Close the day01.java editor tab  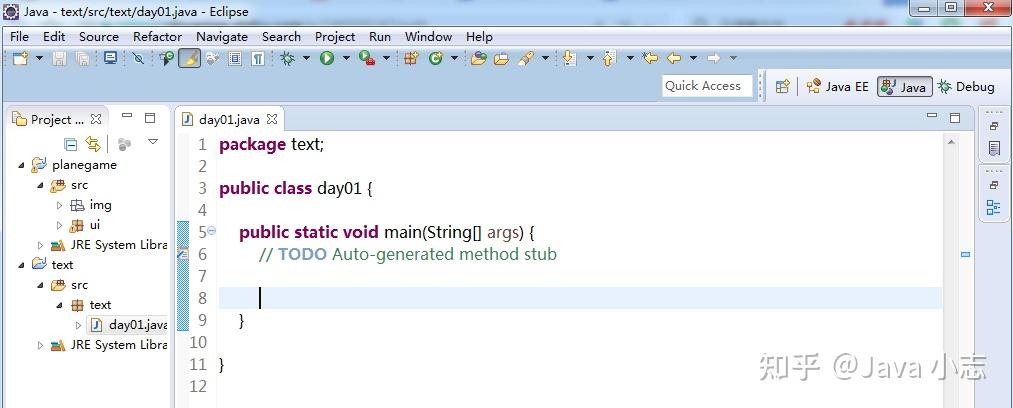tap(272, 119)
